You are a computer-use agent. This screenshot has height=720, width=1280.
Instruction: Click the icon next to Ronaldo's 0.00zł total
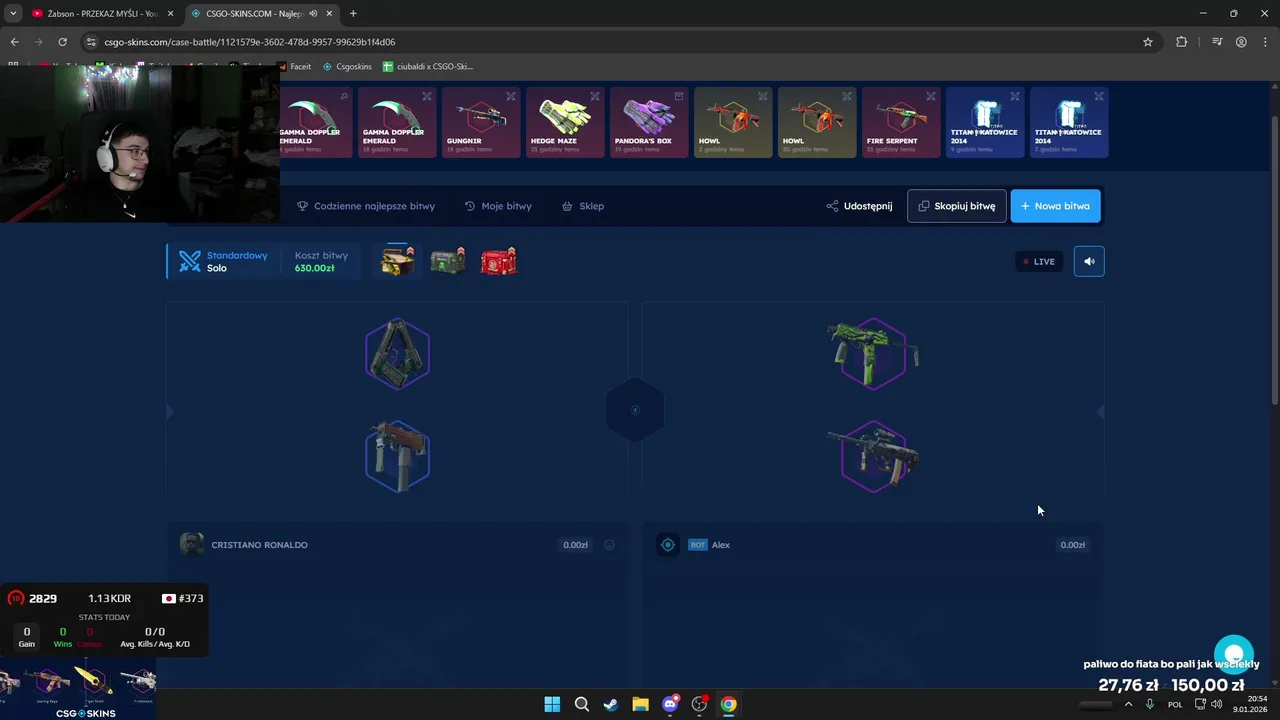click(x=609, y=545)
